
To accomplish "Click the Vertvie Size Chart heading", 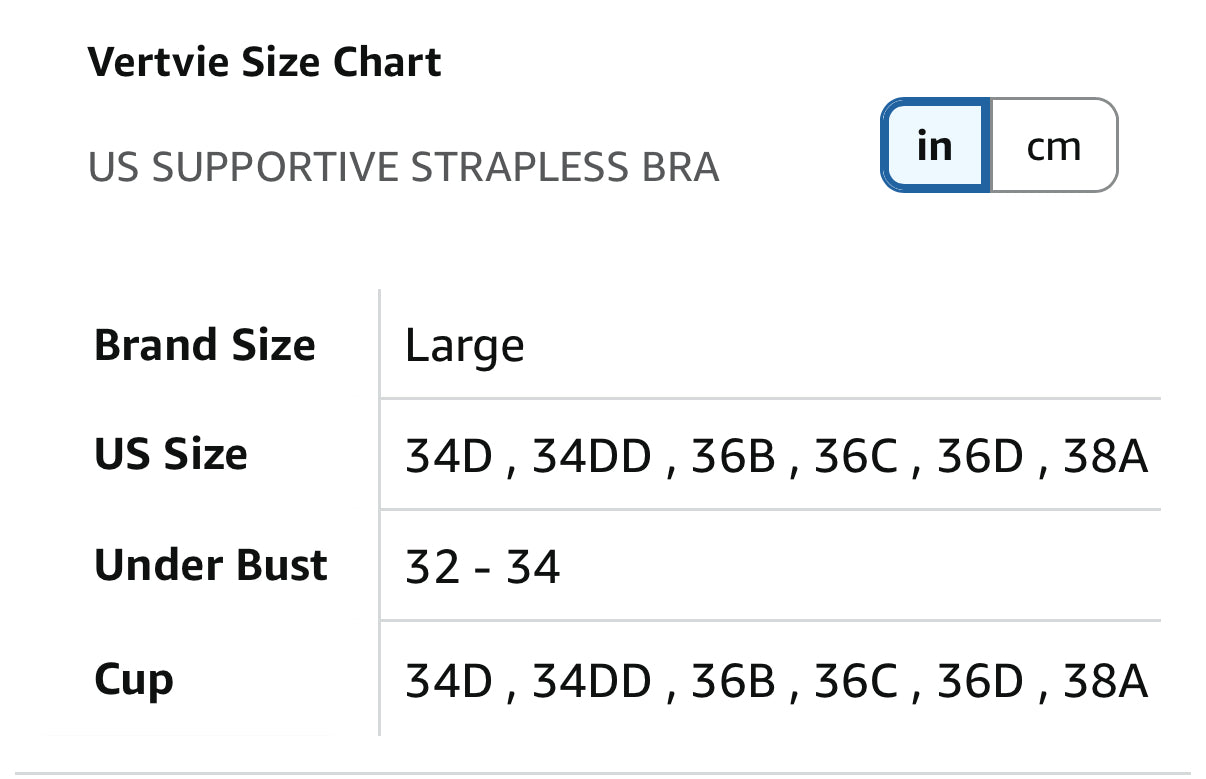I will [x=265, y=62].
